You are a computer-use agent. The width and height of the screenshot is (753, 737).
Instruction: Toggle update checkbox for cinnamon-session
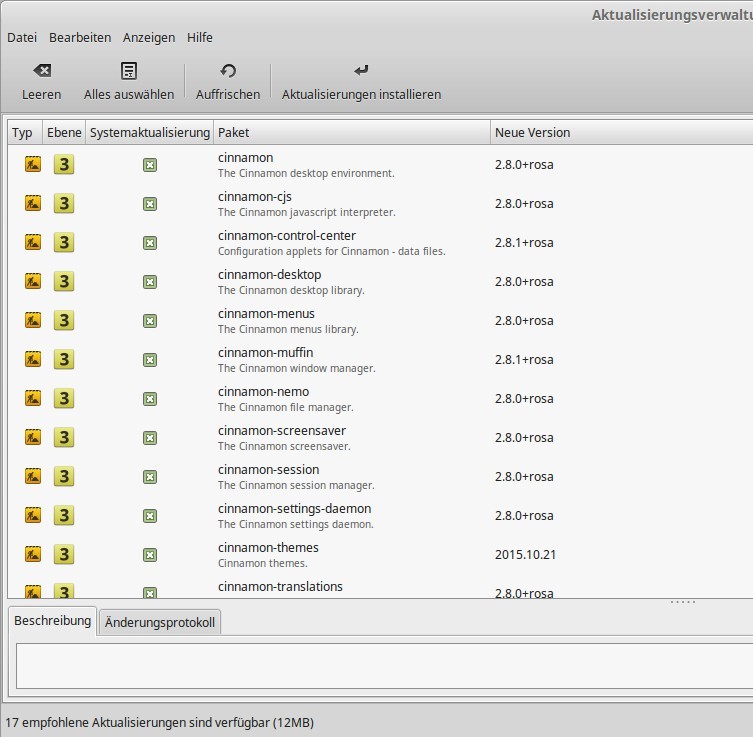tap(150, 477)
